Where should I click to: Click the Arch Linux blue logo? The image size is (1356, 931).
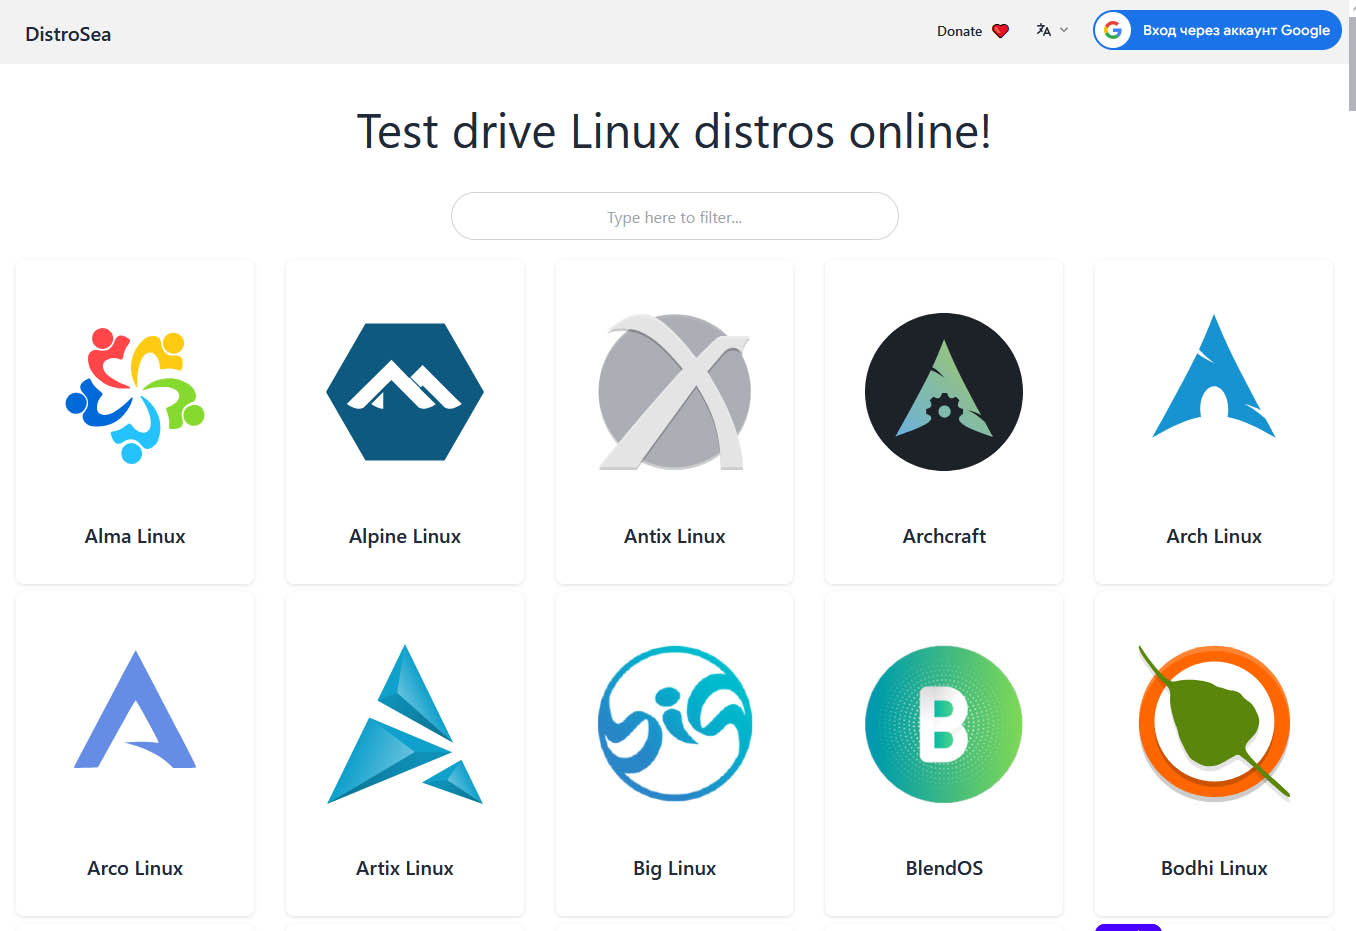(1214, 377)
